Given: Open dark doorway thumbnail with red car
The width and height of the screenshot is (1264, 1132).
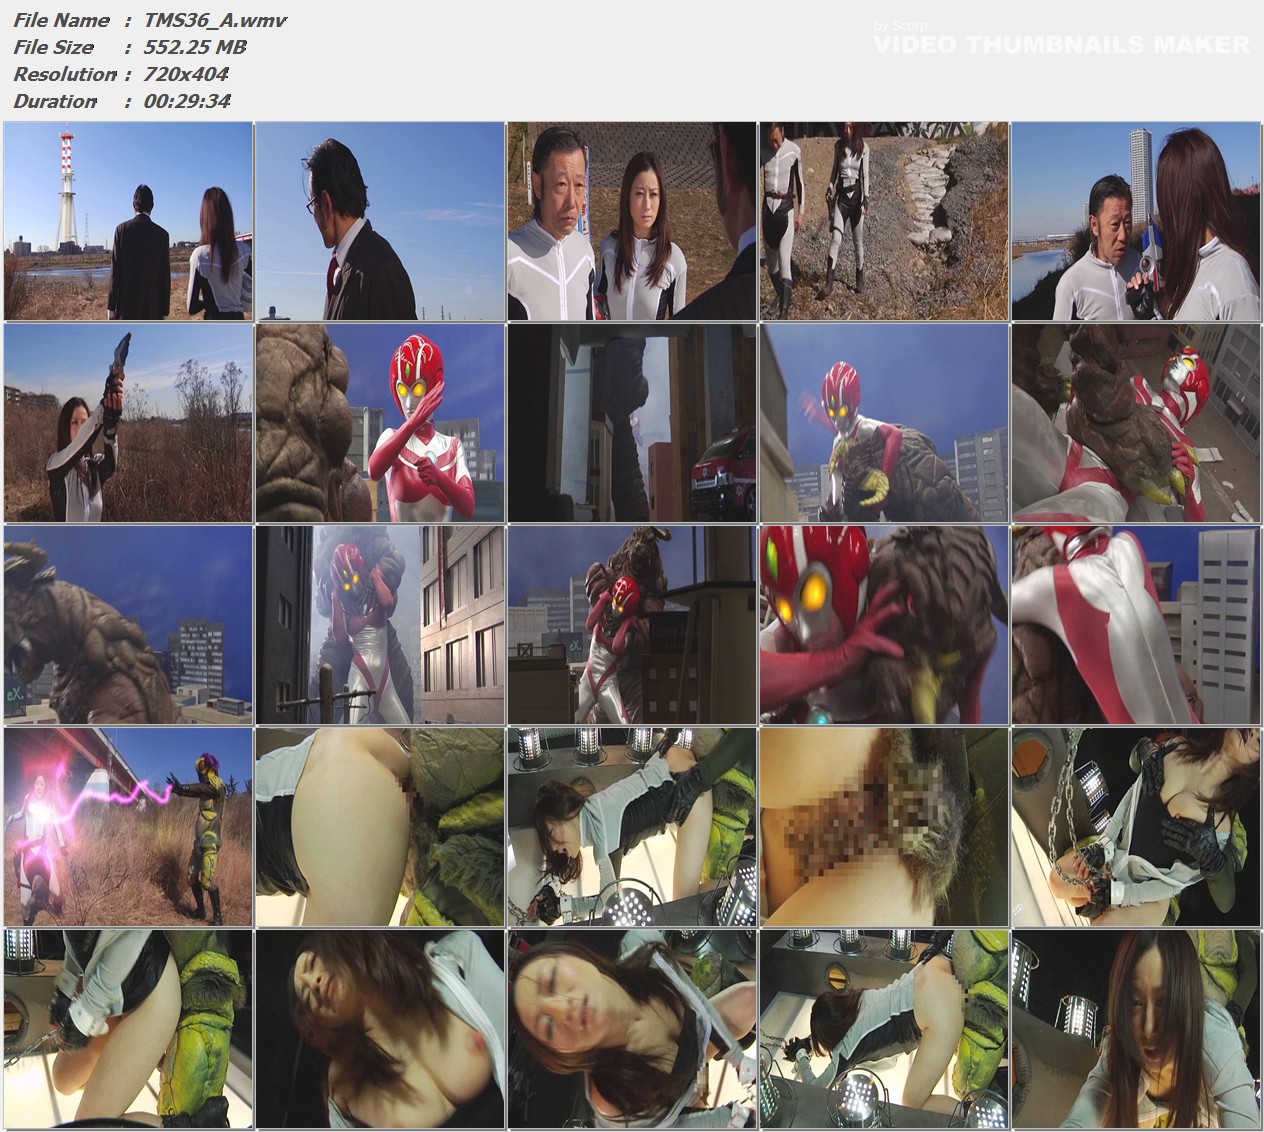Looking at the screenshot, I should [x=632, y=423].
